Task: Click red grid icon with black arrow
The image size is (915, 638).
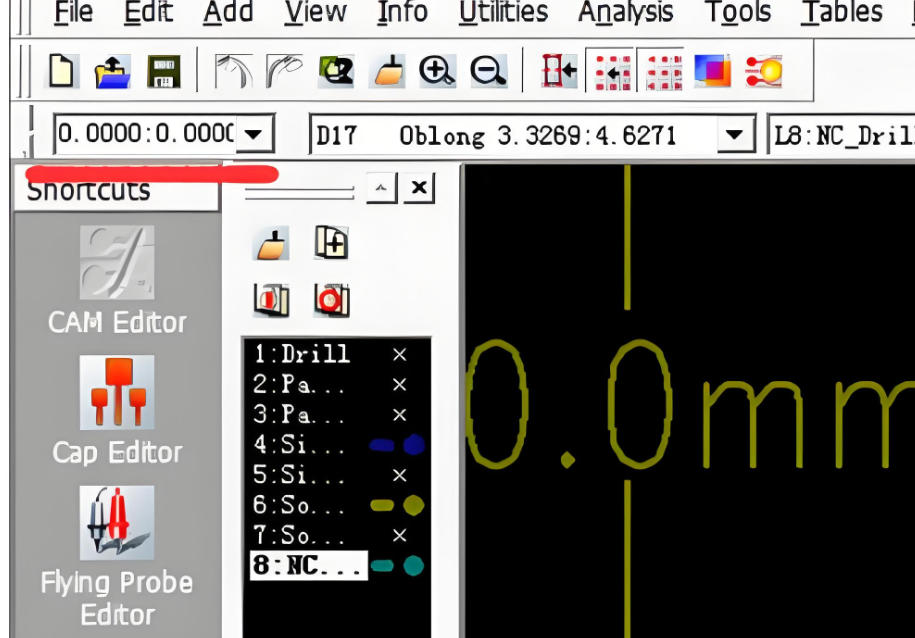Action: (612, 72)
